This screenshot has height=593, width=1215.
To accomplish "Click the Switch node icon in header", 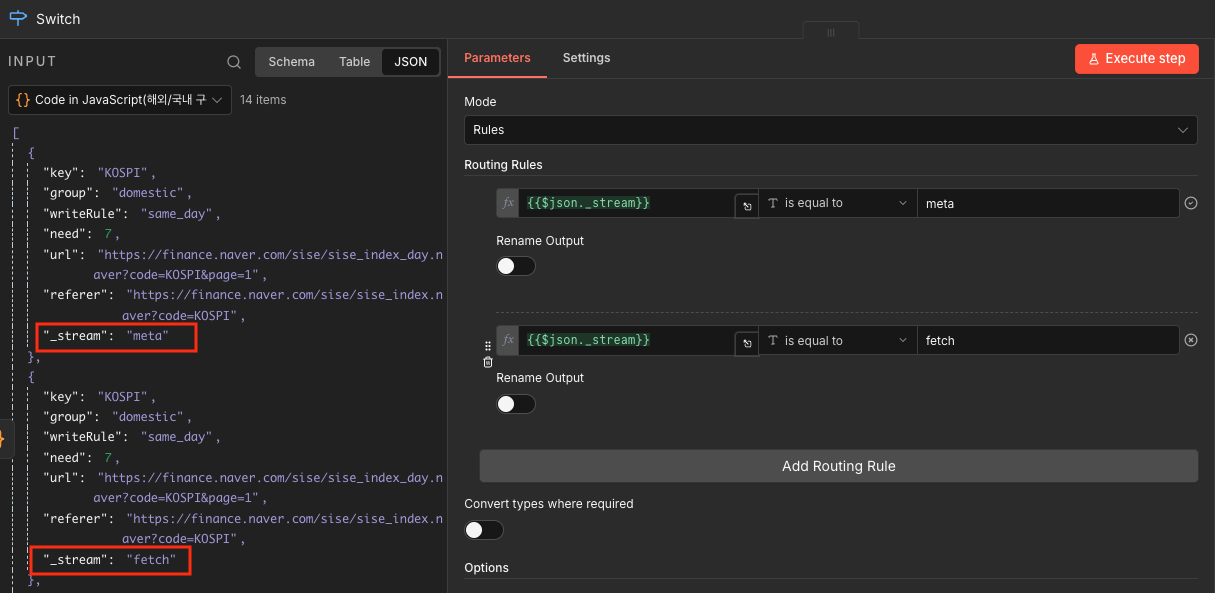I will point(17,18).
